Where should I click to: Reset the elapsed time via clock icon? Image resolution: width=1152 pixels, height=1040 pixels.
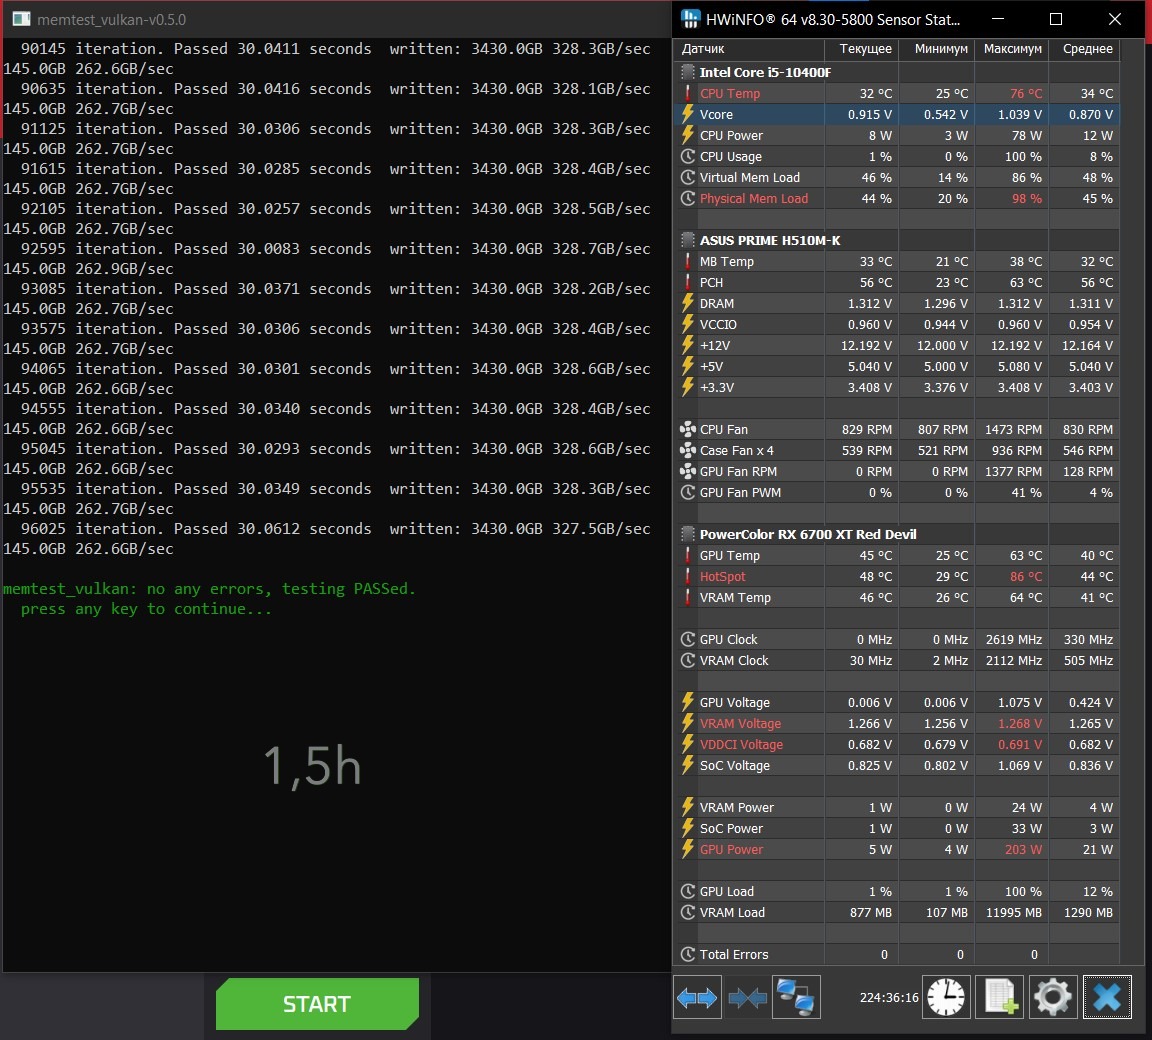(x=946, y=997)
